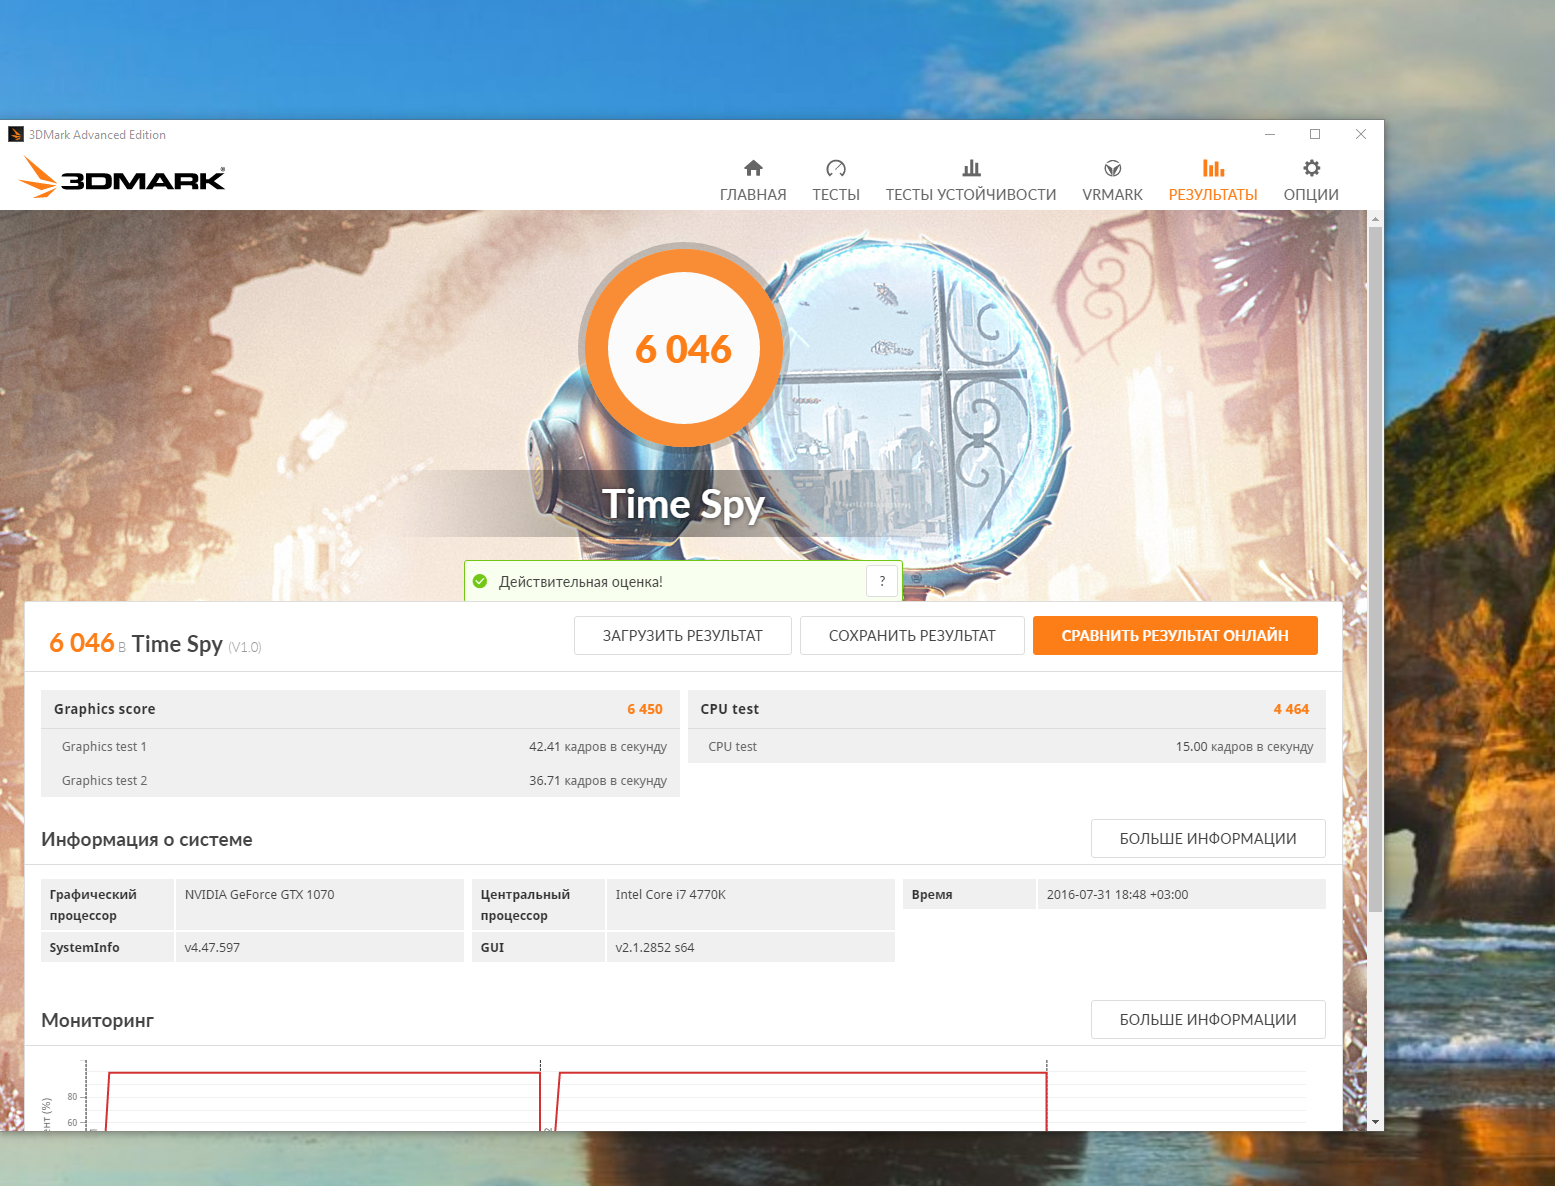Click the 6 046 score circle
Image resolution: width=1555 pixels, height=1186 pixels.
click(684, 348)
